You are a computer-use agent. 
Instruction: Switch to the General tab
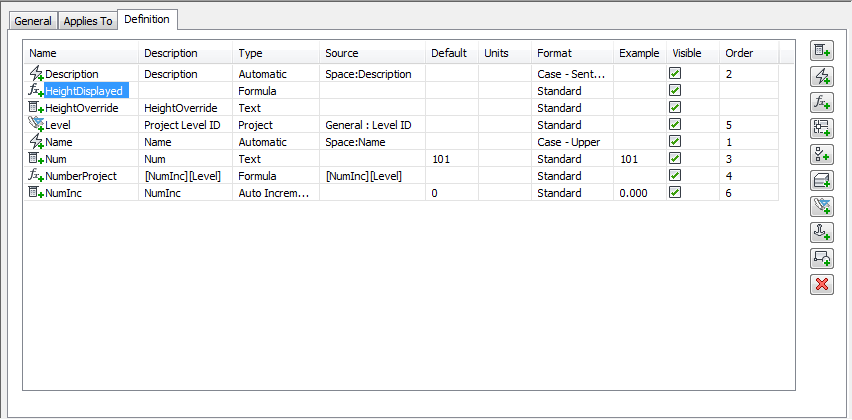click(x=33, y=21)
